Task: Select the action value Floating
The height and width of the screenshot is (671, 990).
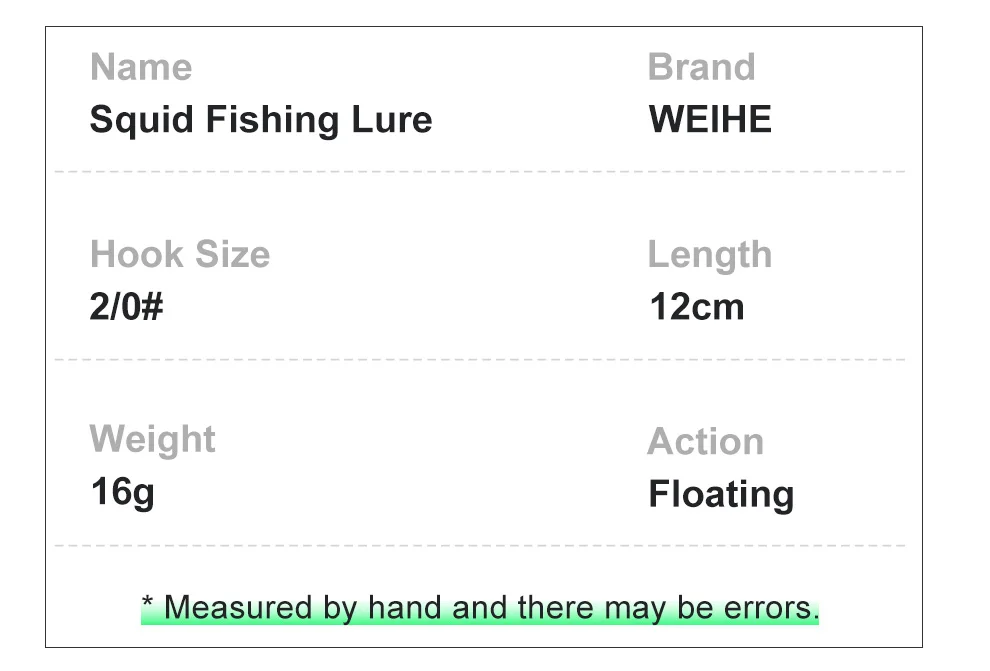Action: pos(721,494)
